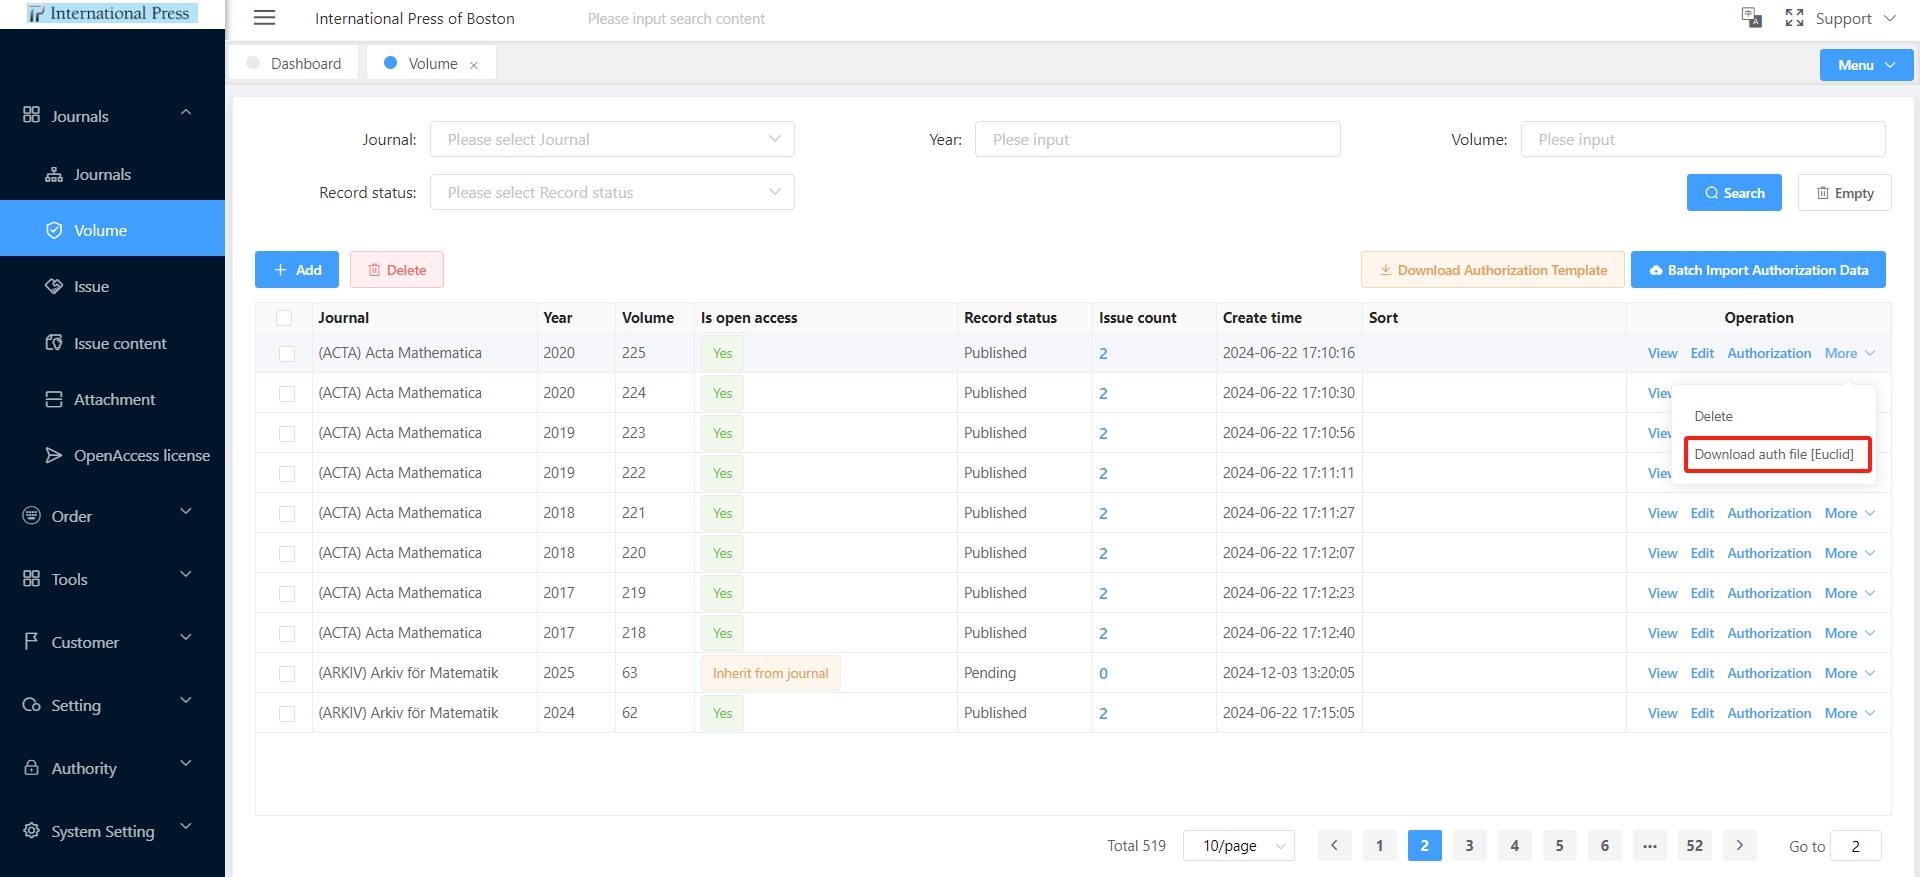Collapse the Journals sidebar group

112,116
